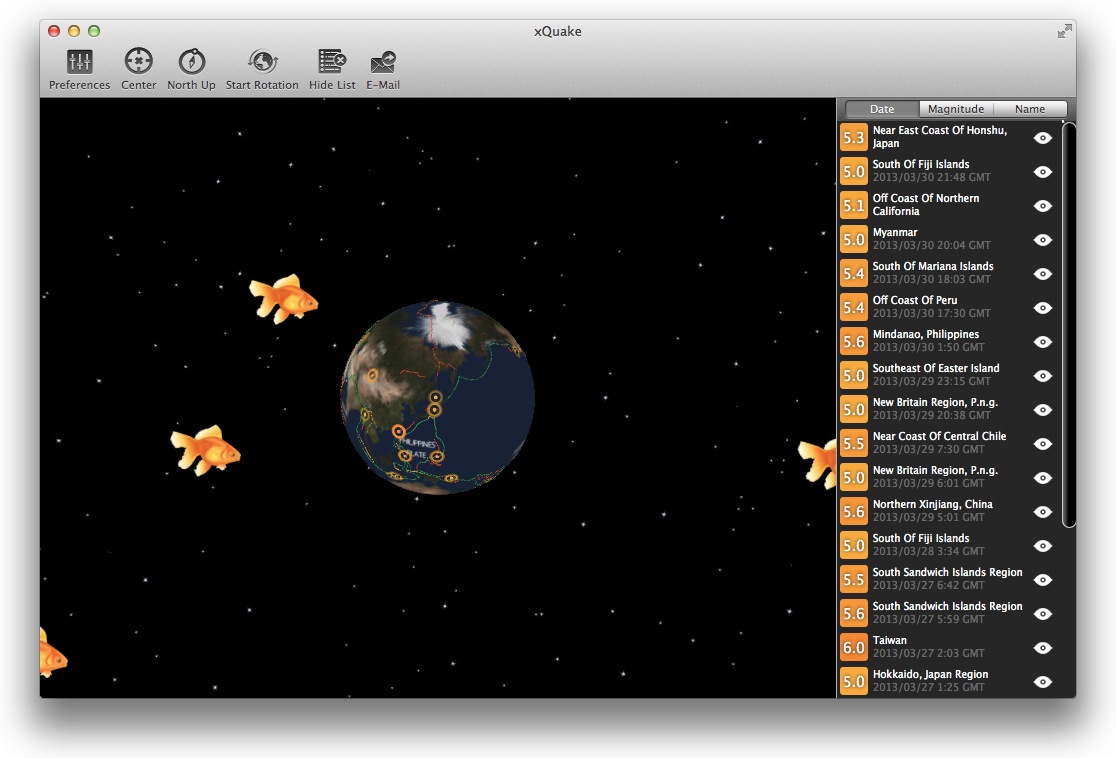This screenshot has width=1116, height=758.
Task: Toggle eye for Off Coast Of Peru
Action: point(1043,308)
